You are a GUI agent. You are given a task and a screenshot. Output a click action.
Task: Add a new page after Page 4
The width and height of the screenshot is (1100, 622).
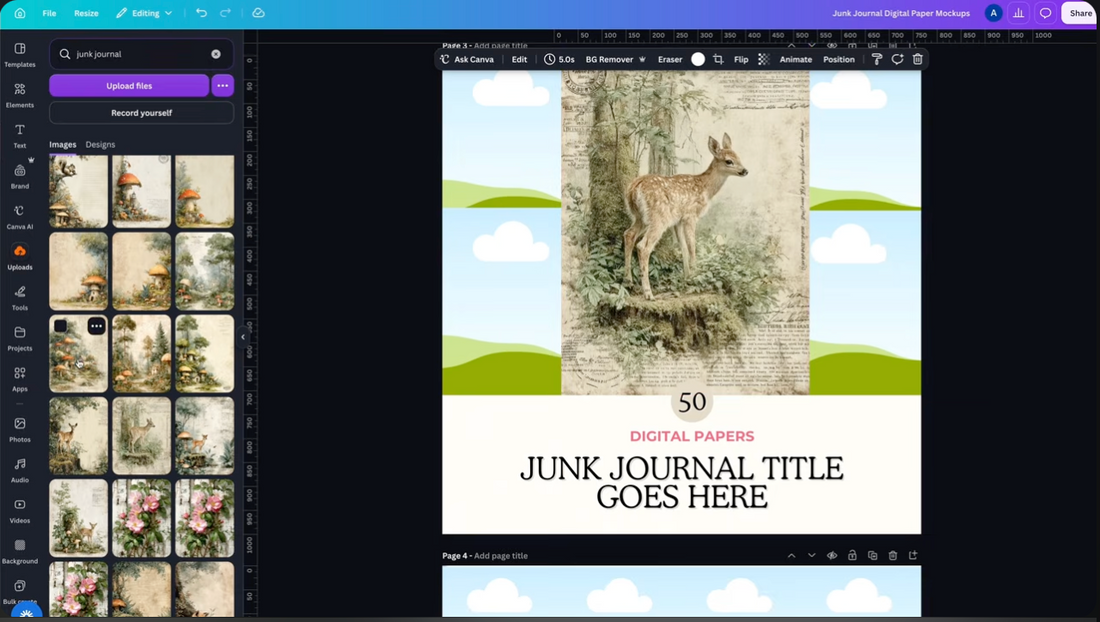pyautogui.click(x=913, y=555)
